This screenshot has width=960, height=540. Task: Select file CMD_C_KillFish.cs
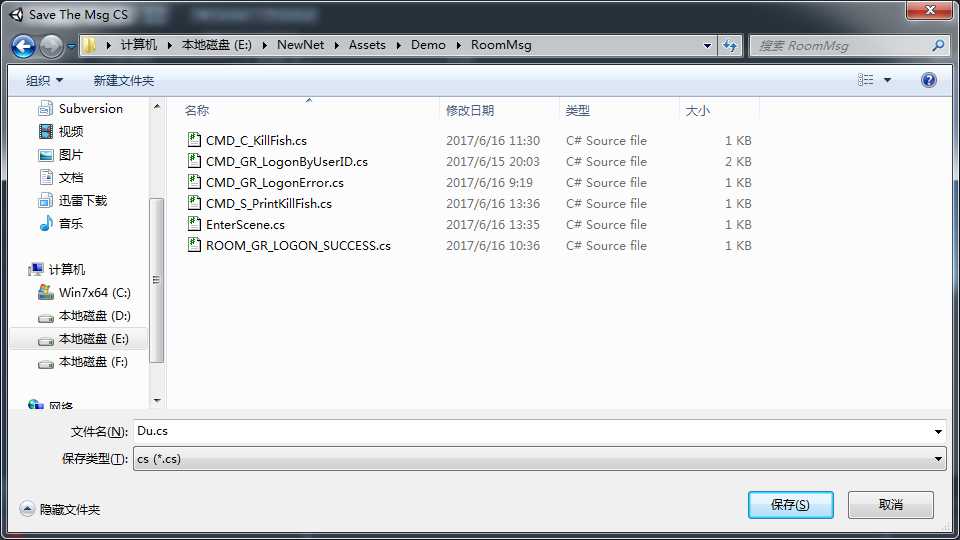click(256, 140)
